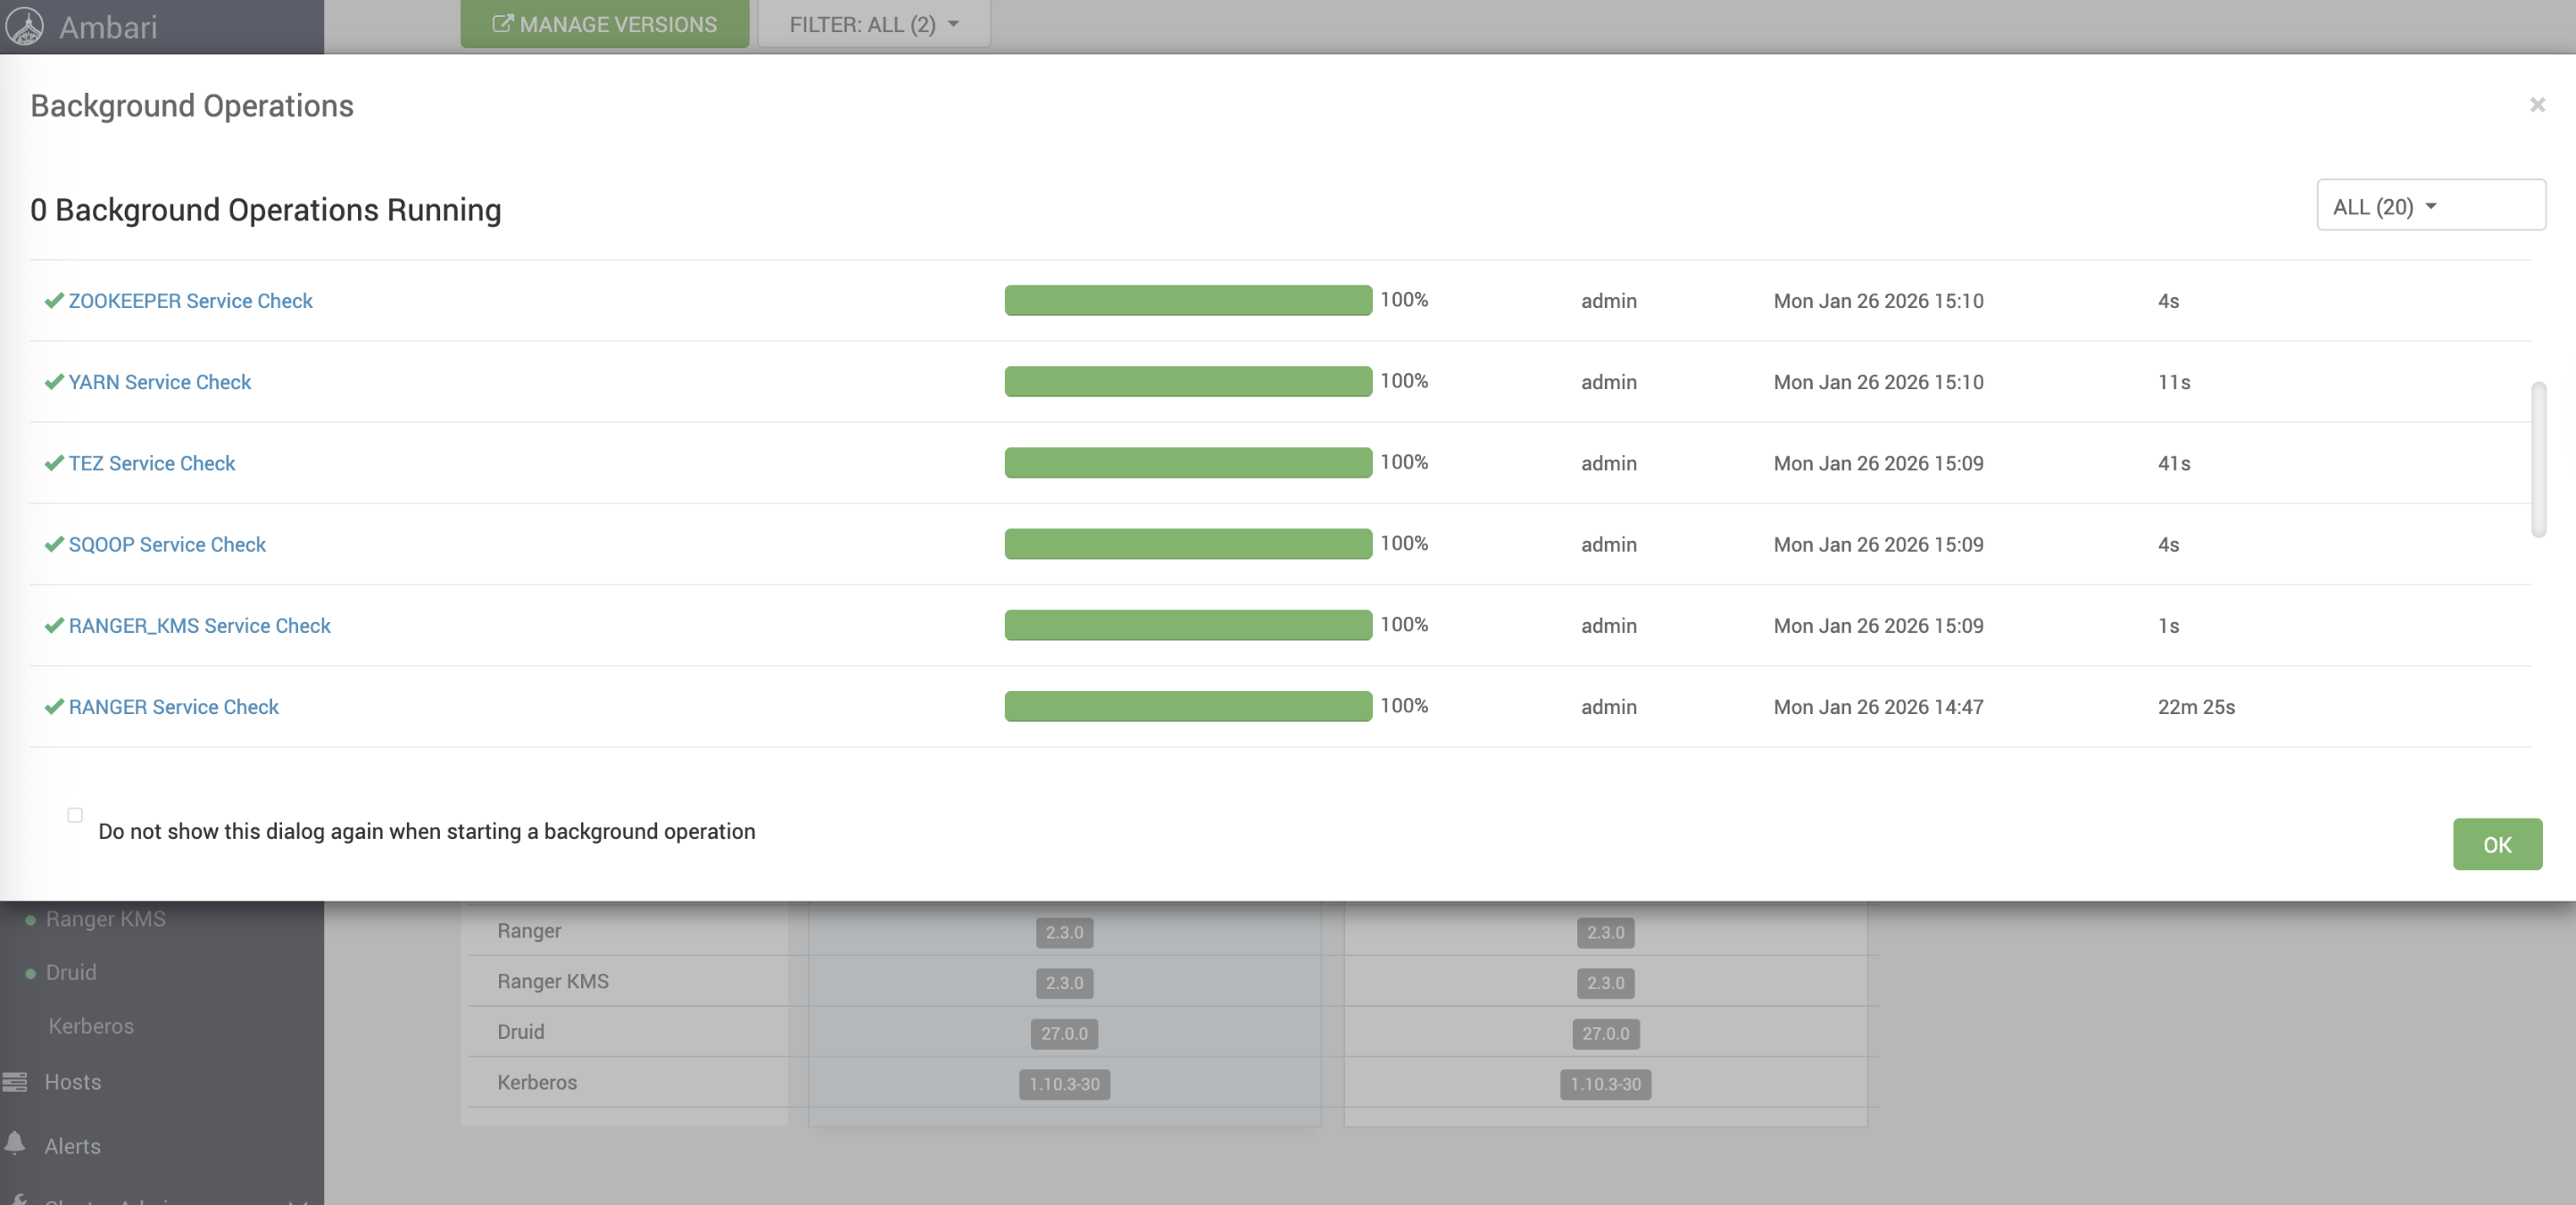The image size is (2576, 1205).
Task: Expand the FILTER: ALL (2) dropdown
Action: click(873, 24)
